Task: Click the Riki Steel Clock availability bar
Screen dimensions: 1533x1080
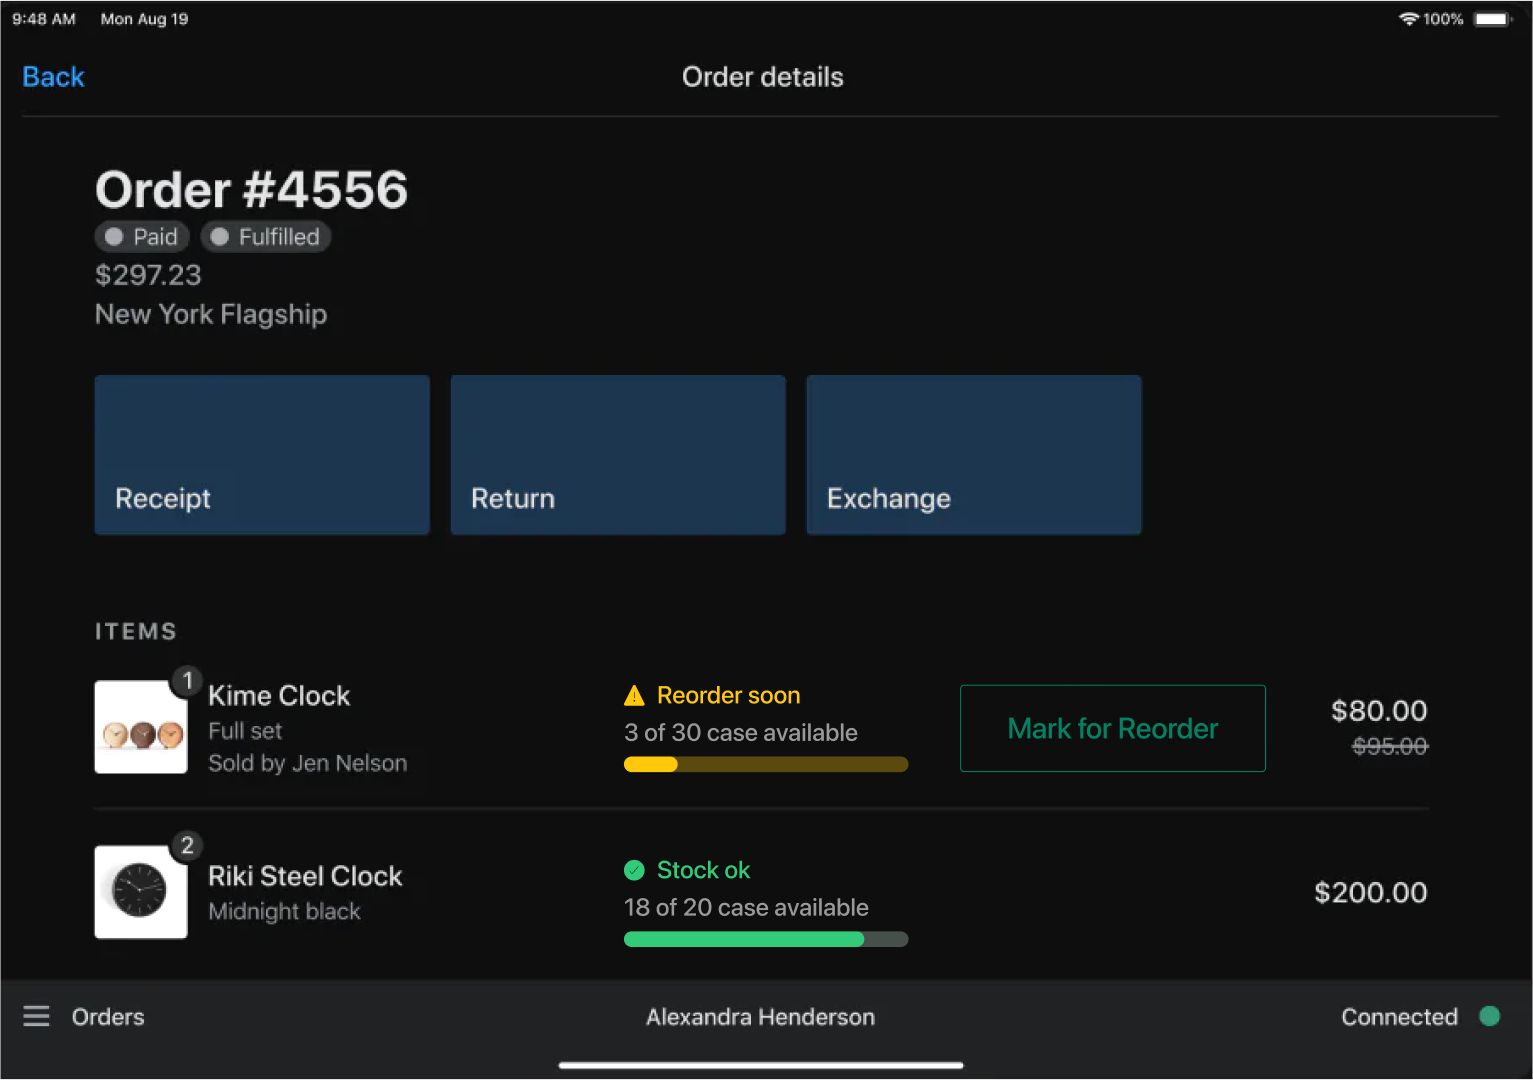Action: (x=765, y=938)
